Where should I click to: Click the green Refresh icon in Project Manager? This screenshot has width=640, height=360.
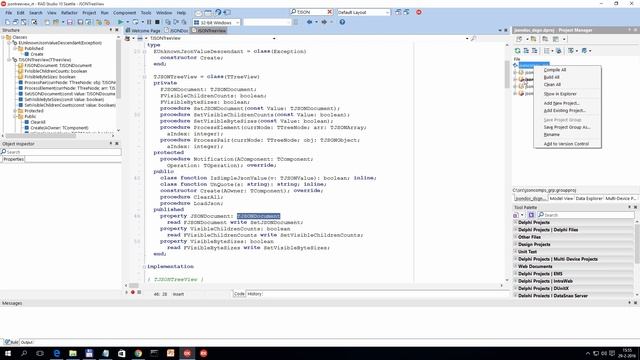pos(518,51)
